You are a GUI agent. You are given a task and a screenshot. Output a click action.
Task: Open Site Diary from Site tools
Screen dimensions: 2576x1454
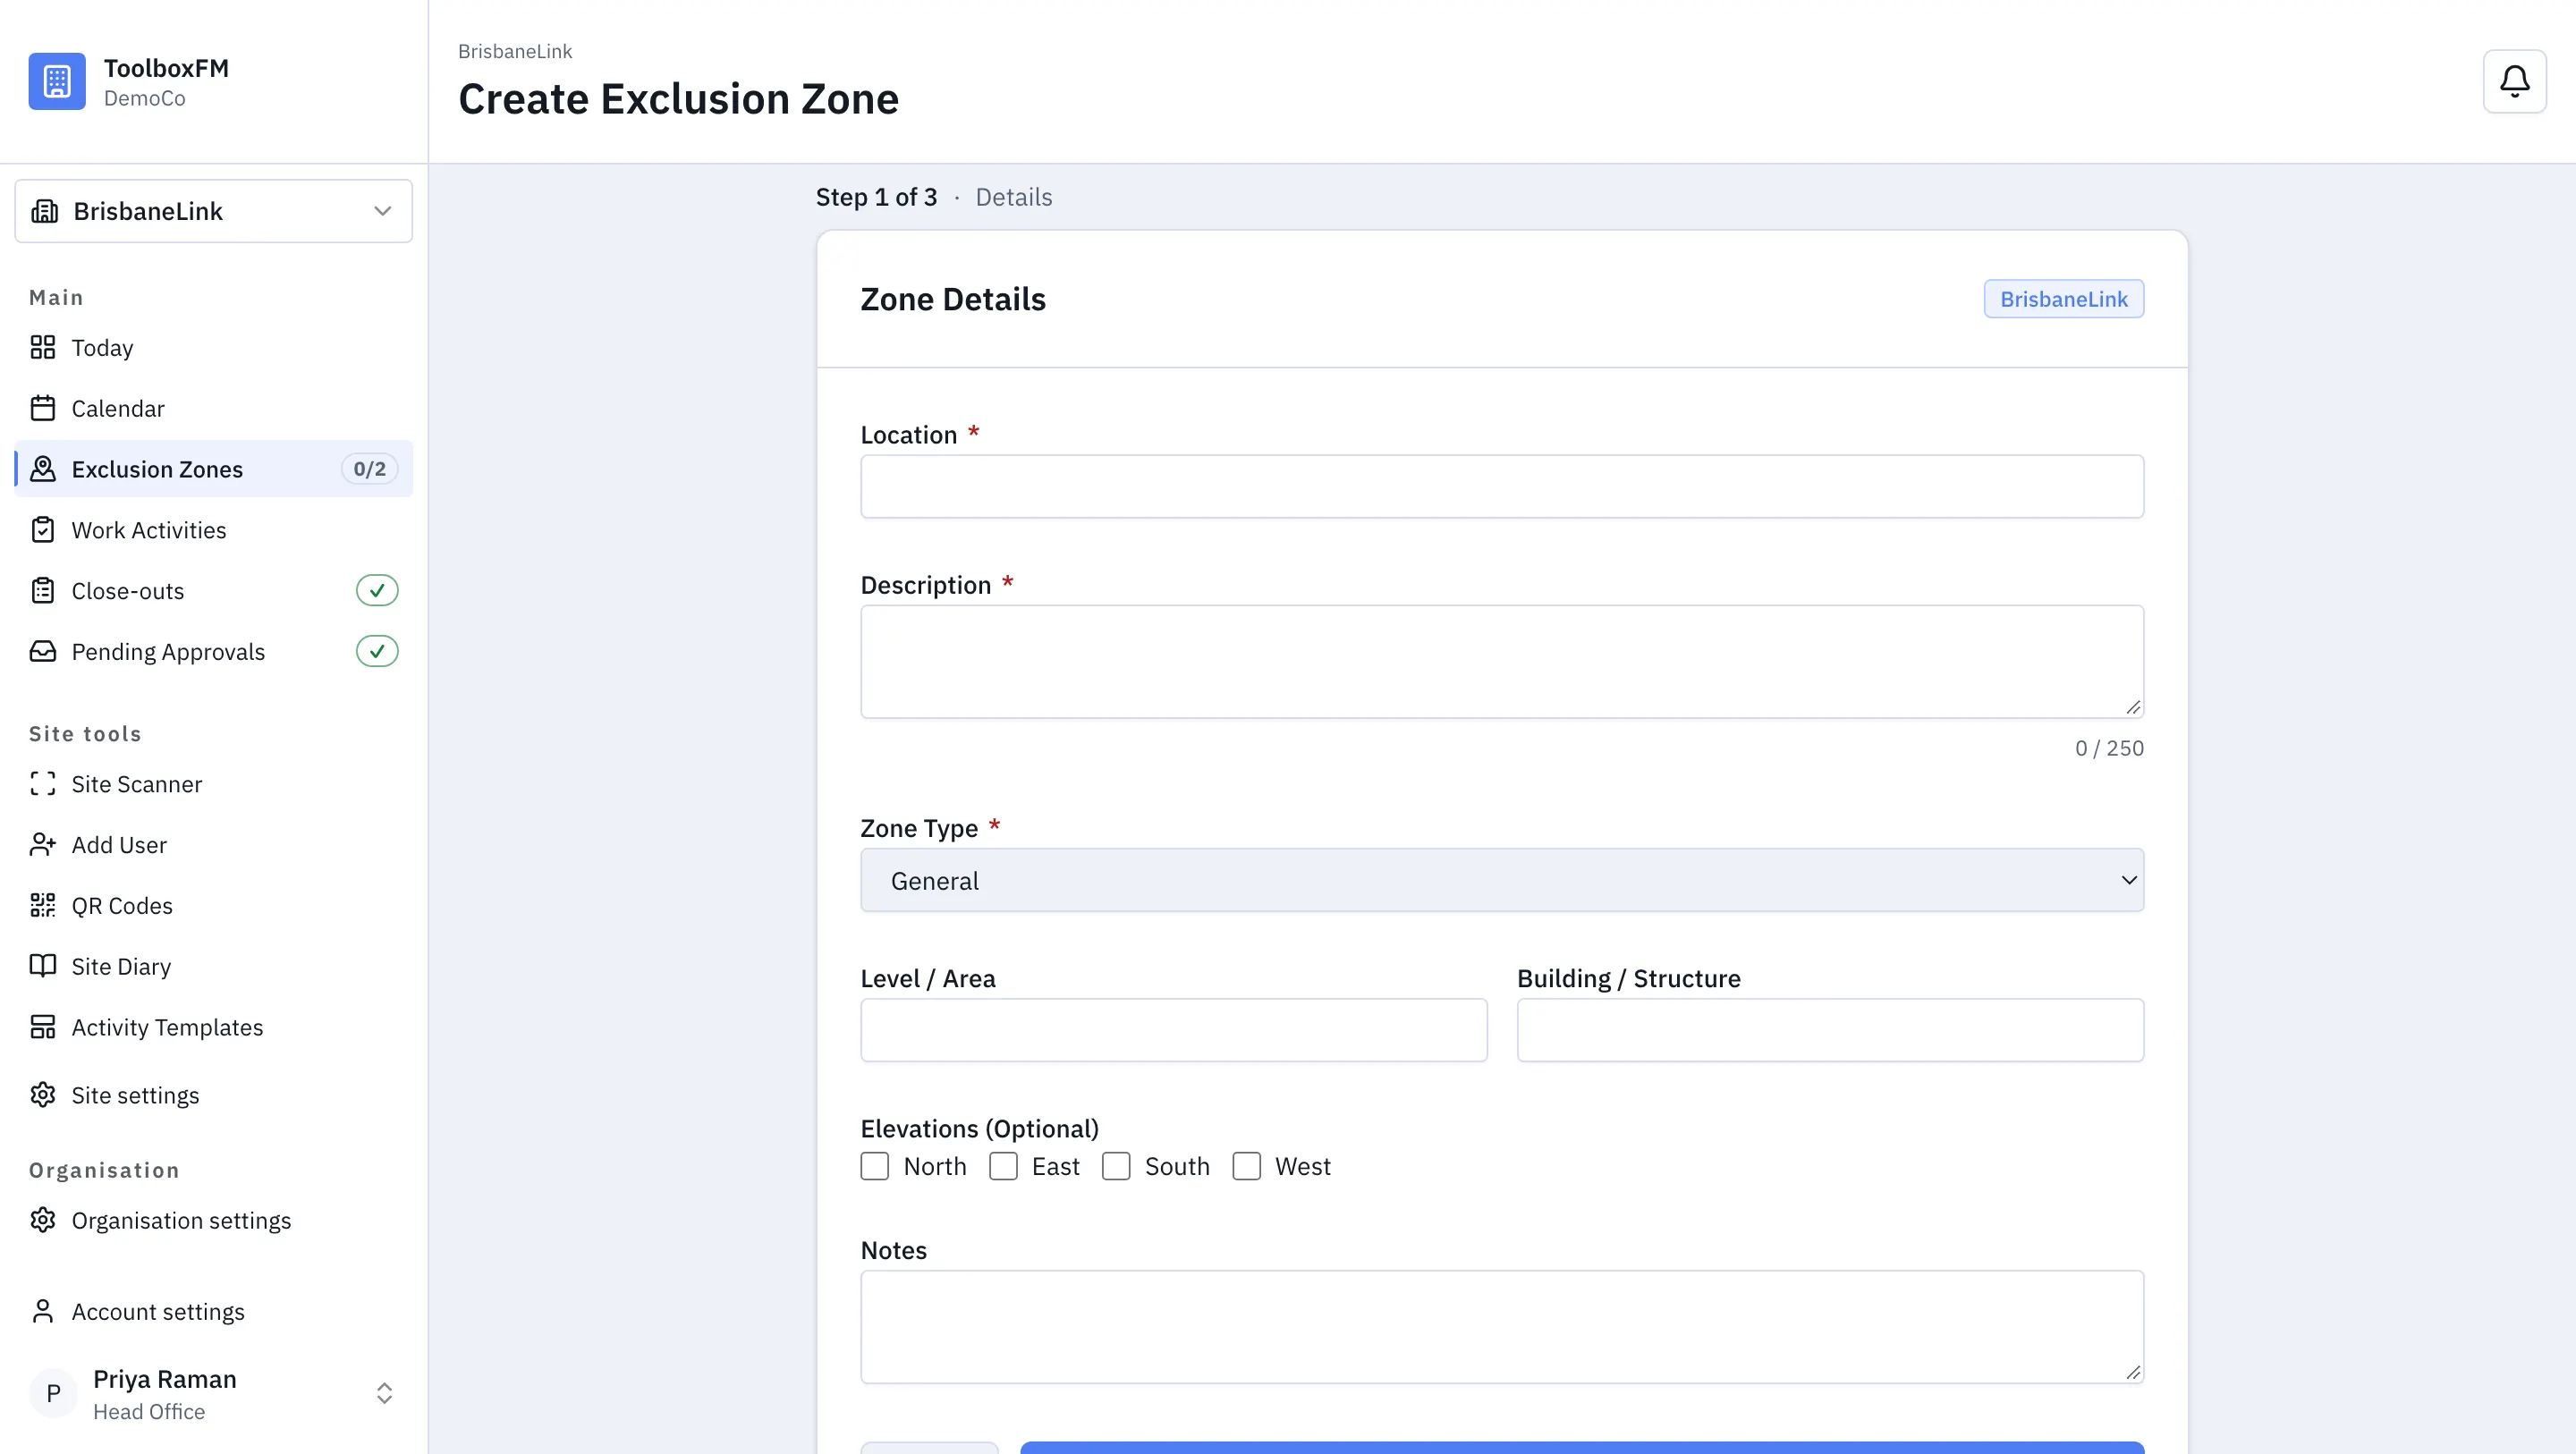[x=214, y=966]
